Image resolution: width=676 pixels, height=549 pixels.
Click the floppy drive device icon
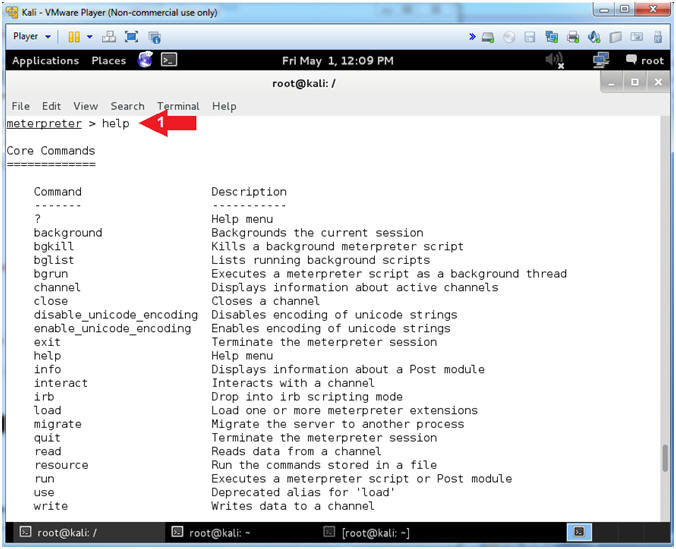530,38
